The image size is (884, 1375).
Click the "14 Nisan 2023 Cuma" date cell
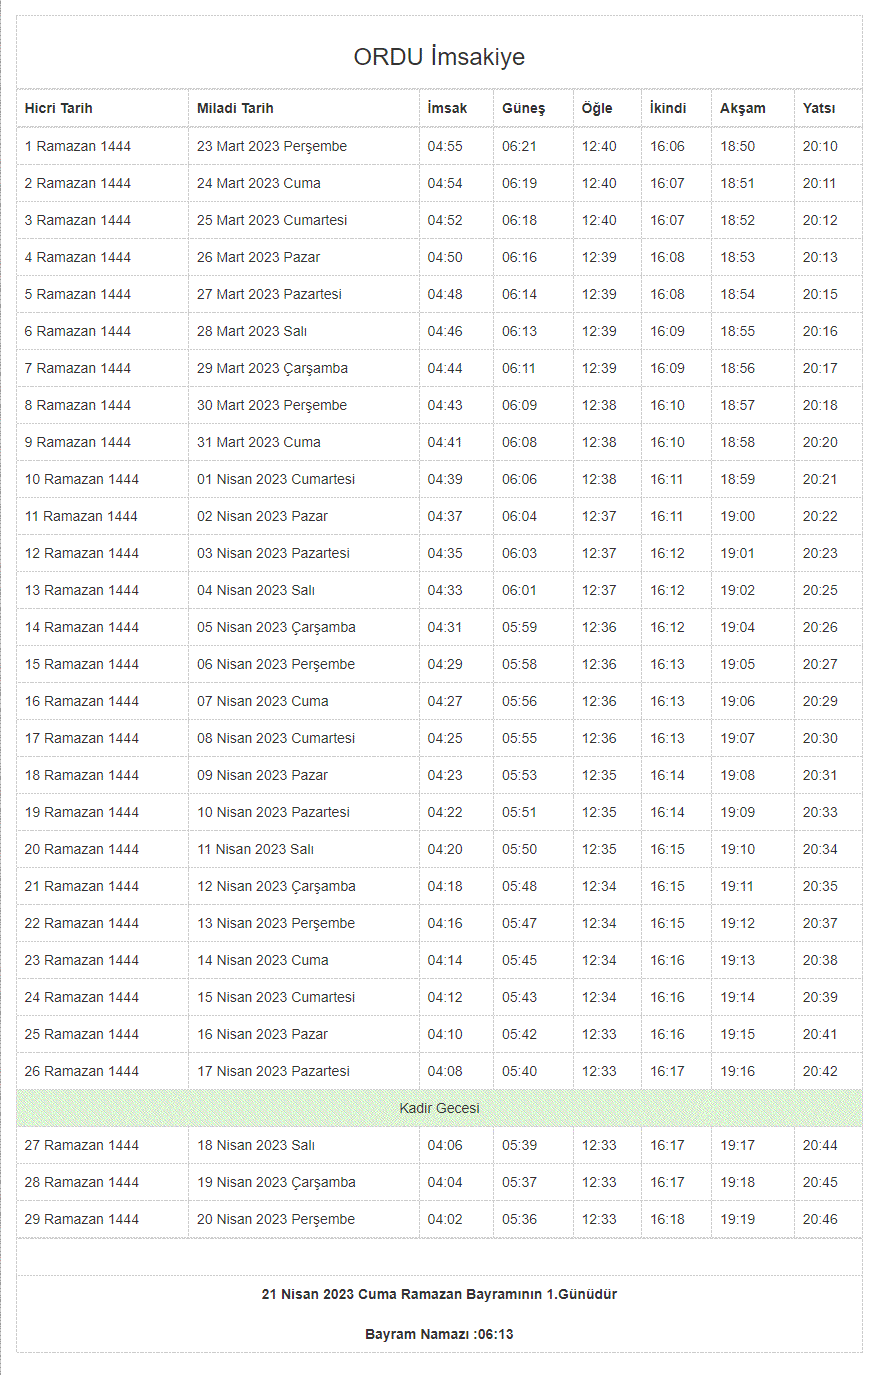pyautogui.click(x=262, y=960)
